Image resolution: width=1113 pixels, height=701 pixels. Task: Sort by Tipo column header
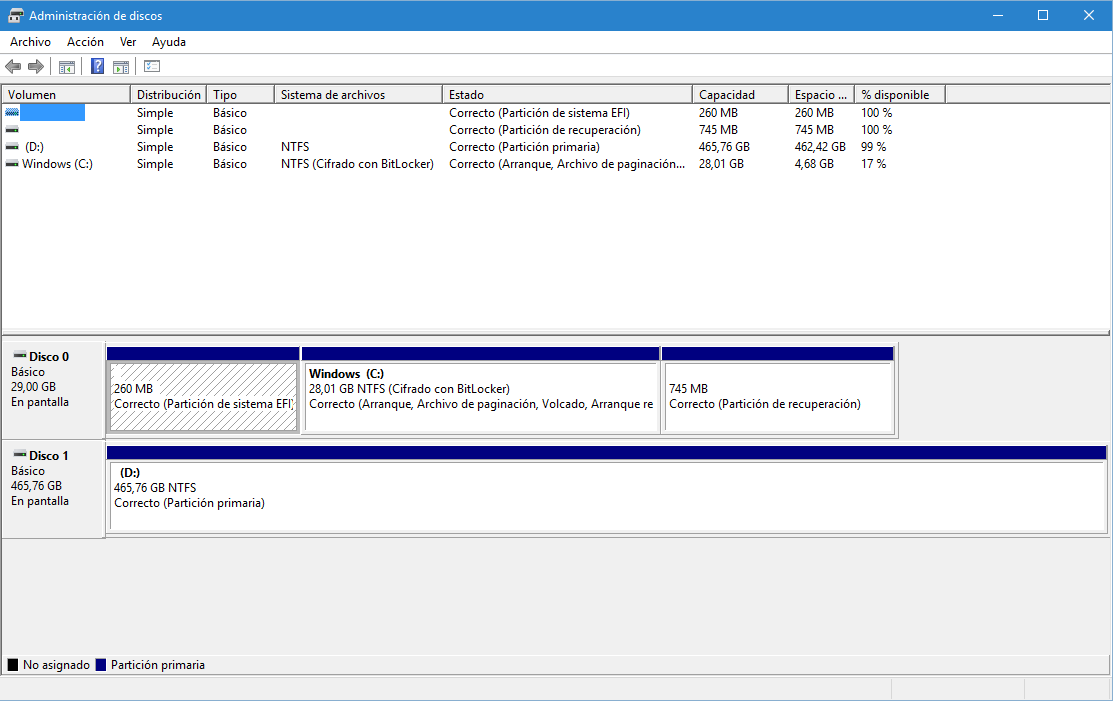point(241,94)
